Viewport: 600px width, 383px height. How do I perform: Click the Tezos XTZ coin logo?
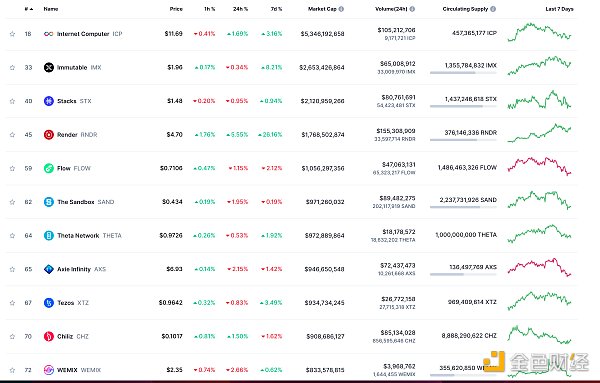coord(49,303)
